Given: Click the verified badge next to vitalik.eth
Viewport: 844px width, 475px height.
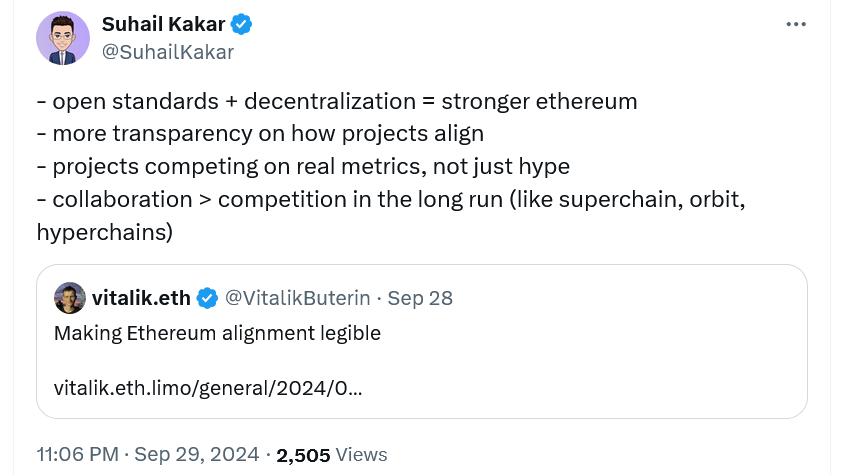Looking at the screenshot, I should point(207,298).
